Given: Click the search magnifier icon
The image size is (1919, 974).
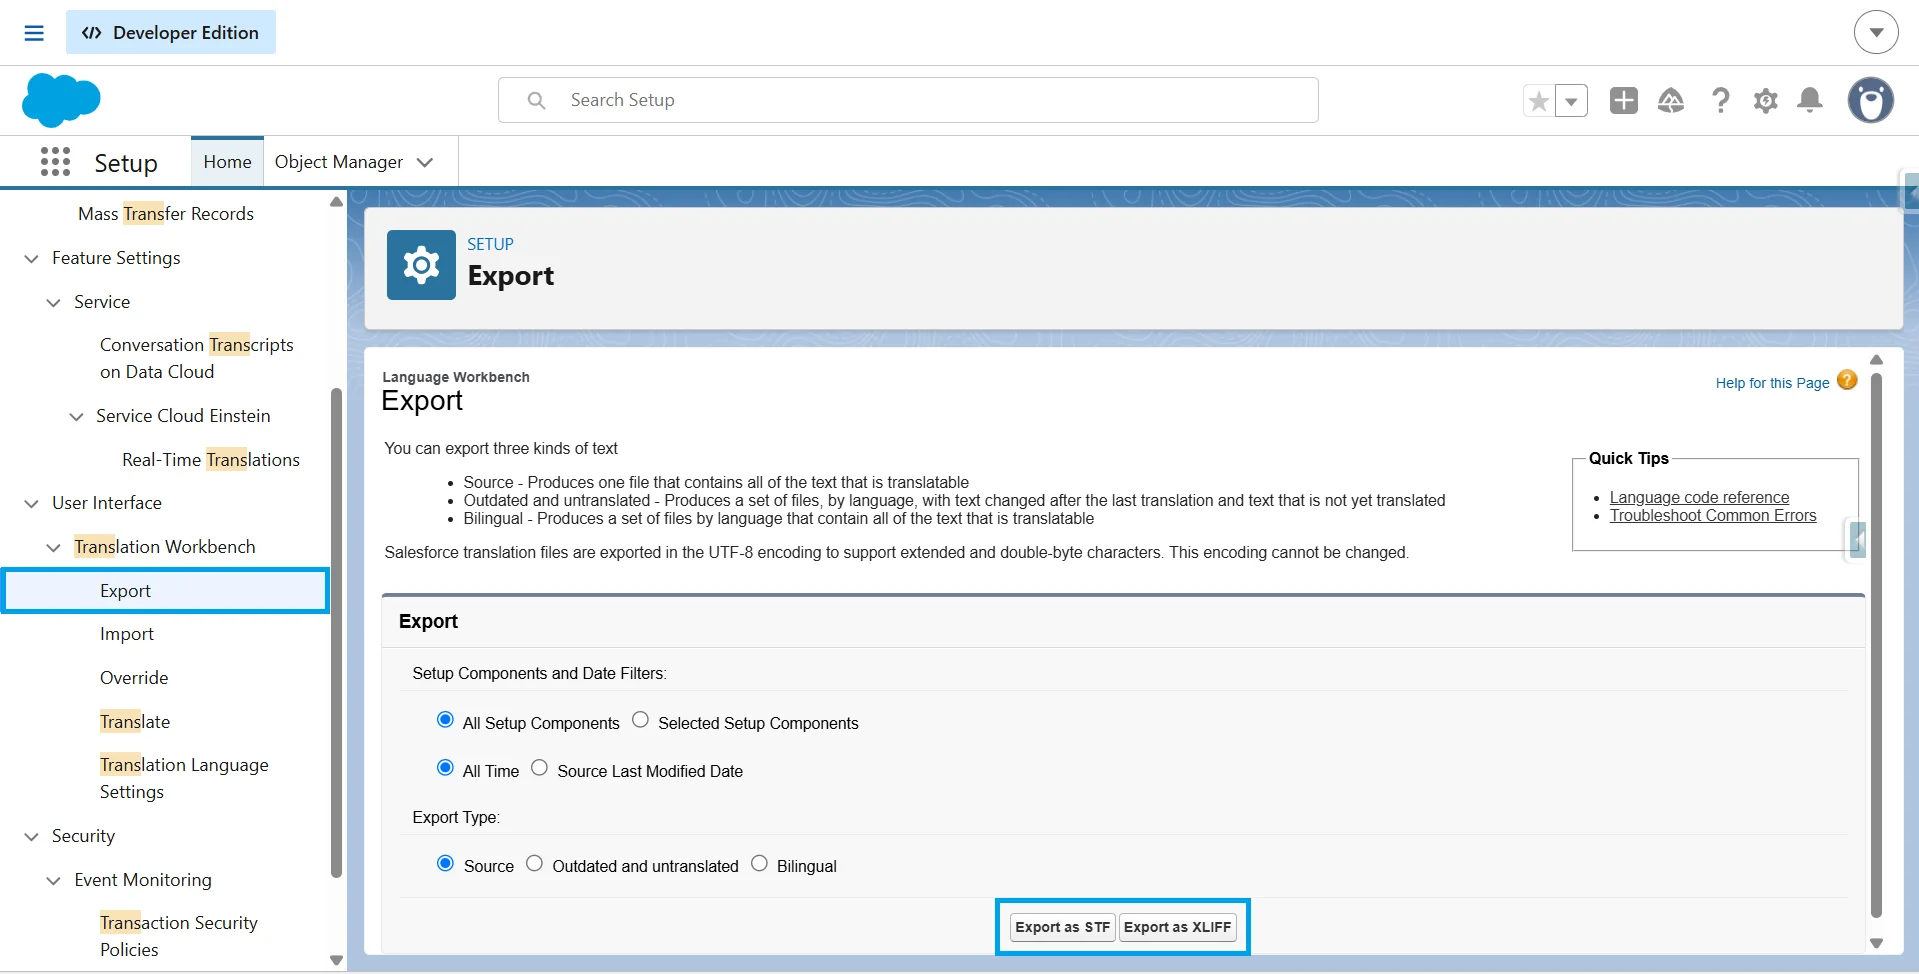Looking at the screenshot, I should [537, 100].
